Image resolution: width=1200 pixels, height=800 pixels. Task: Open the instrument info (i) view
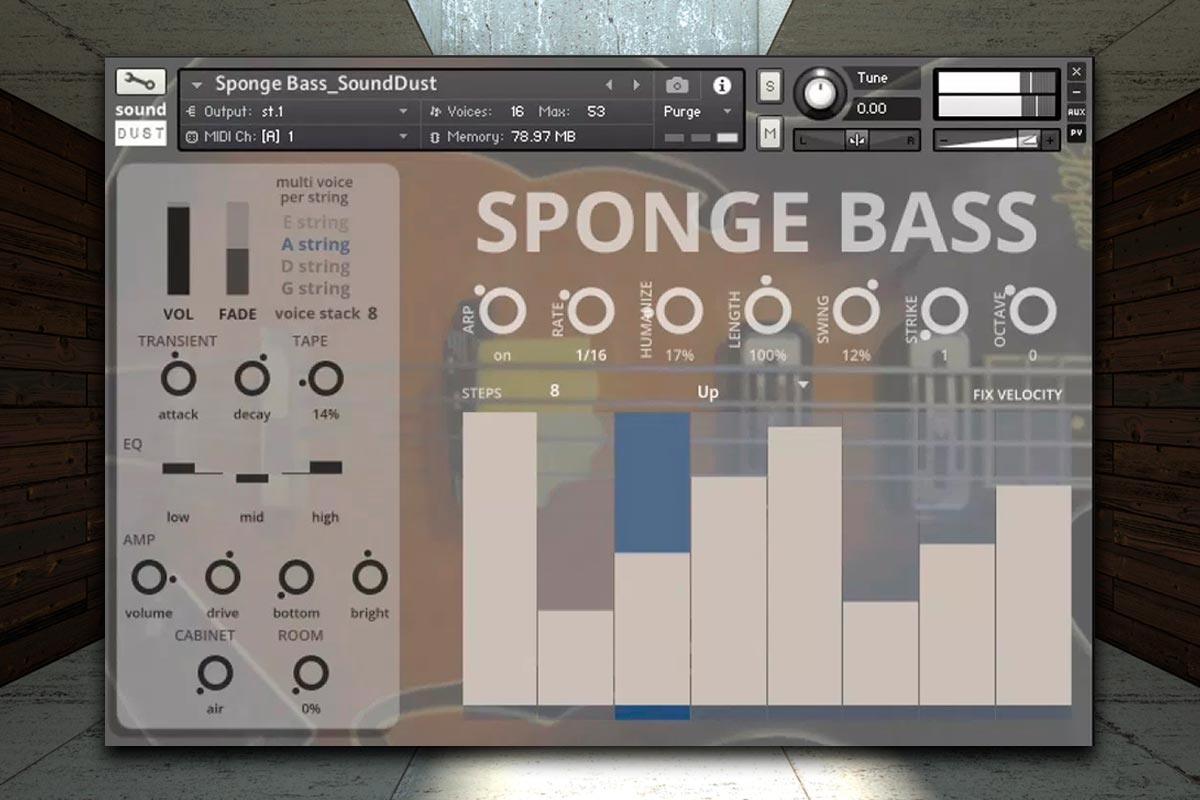coord(722,85)
